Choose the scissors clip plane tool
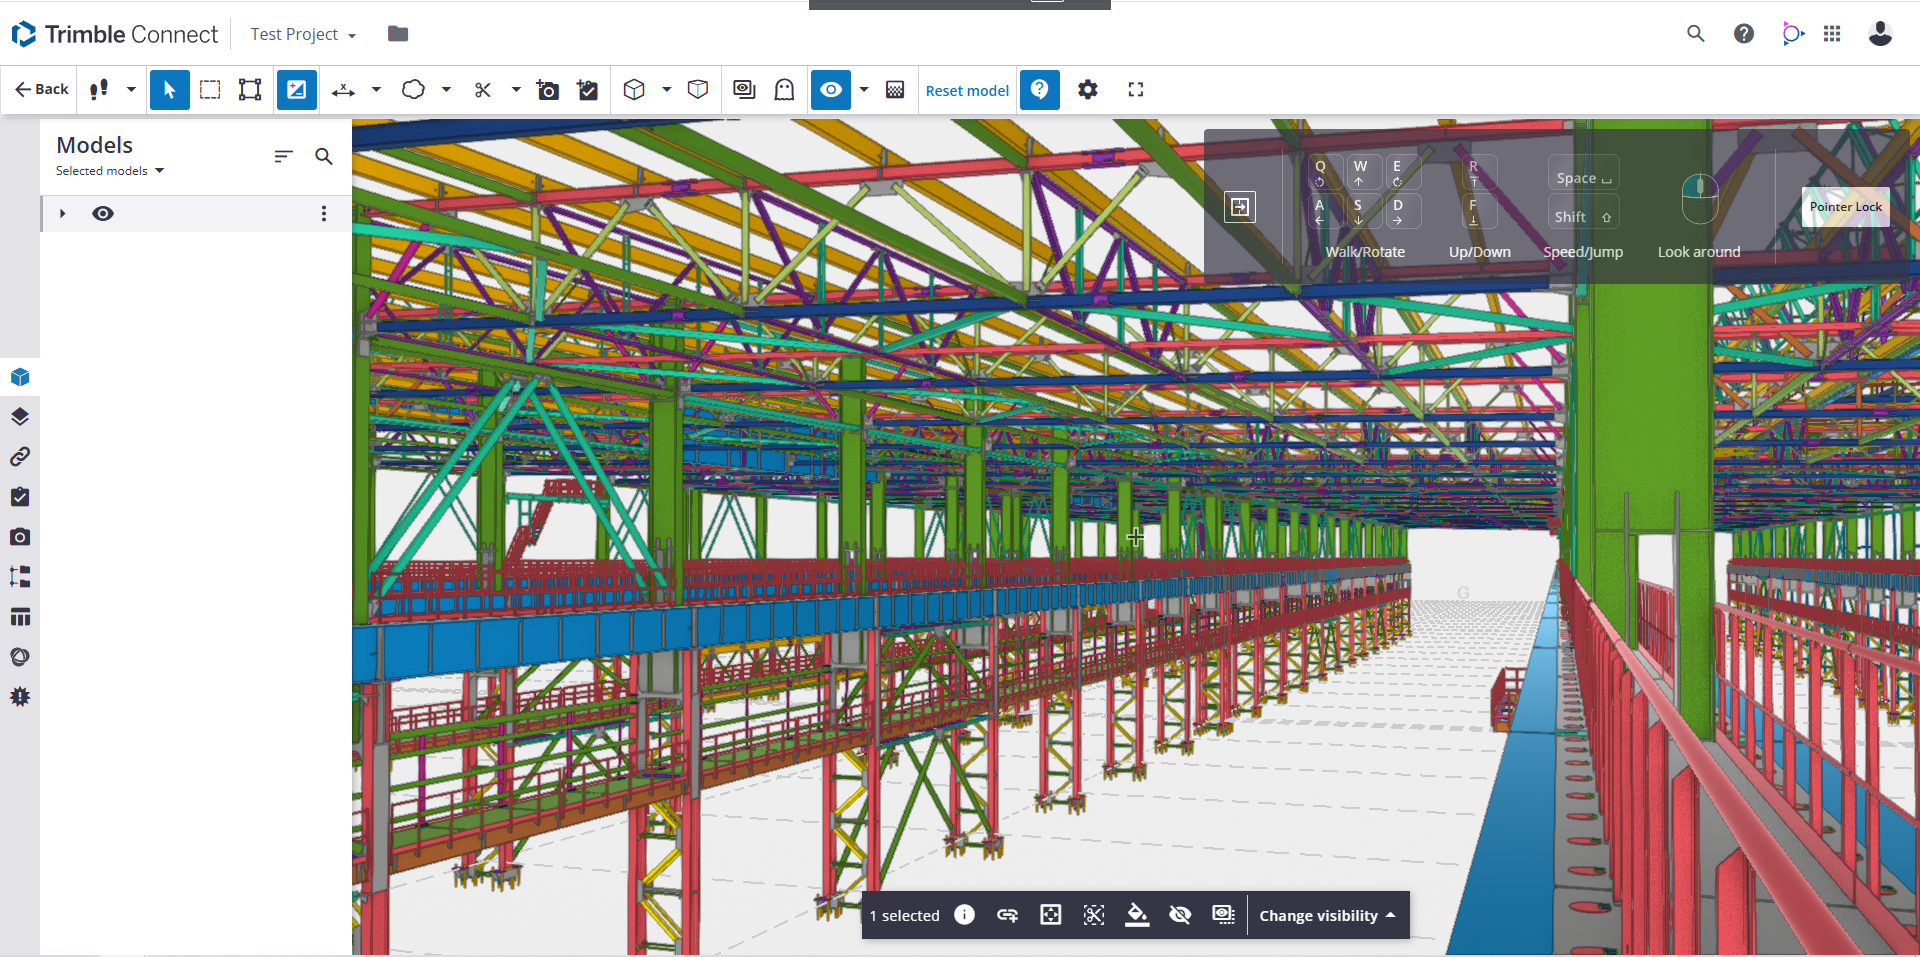The width and height of the screenshot is (1920, 957). click(x=483, y=90)
